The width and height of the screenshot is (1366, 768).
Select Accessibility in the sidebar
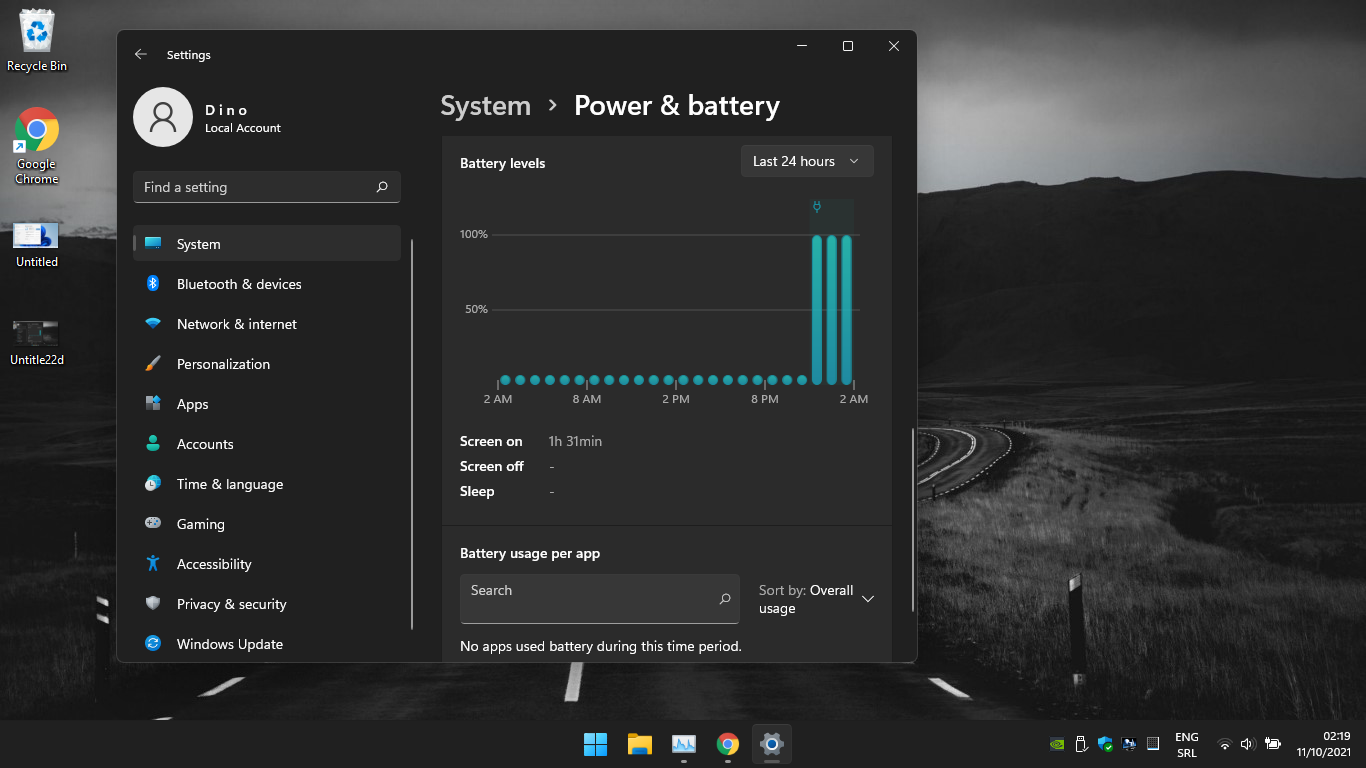tap(213, 564)
